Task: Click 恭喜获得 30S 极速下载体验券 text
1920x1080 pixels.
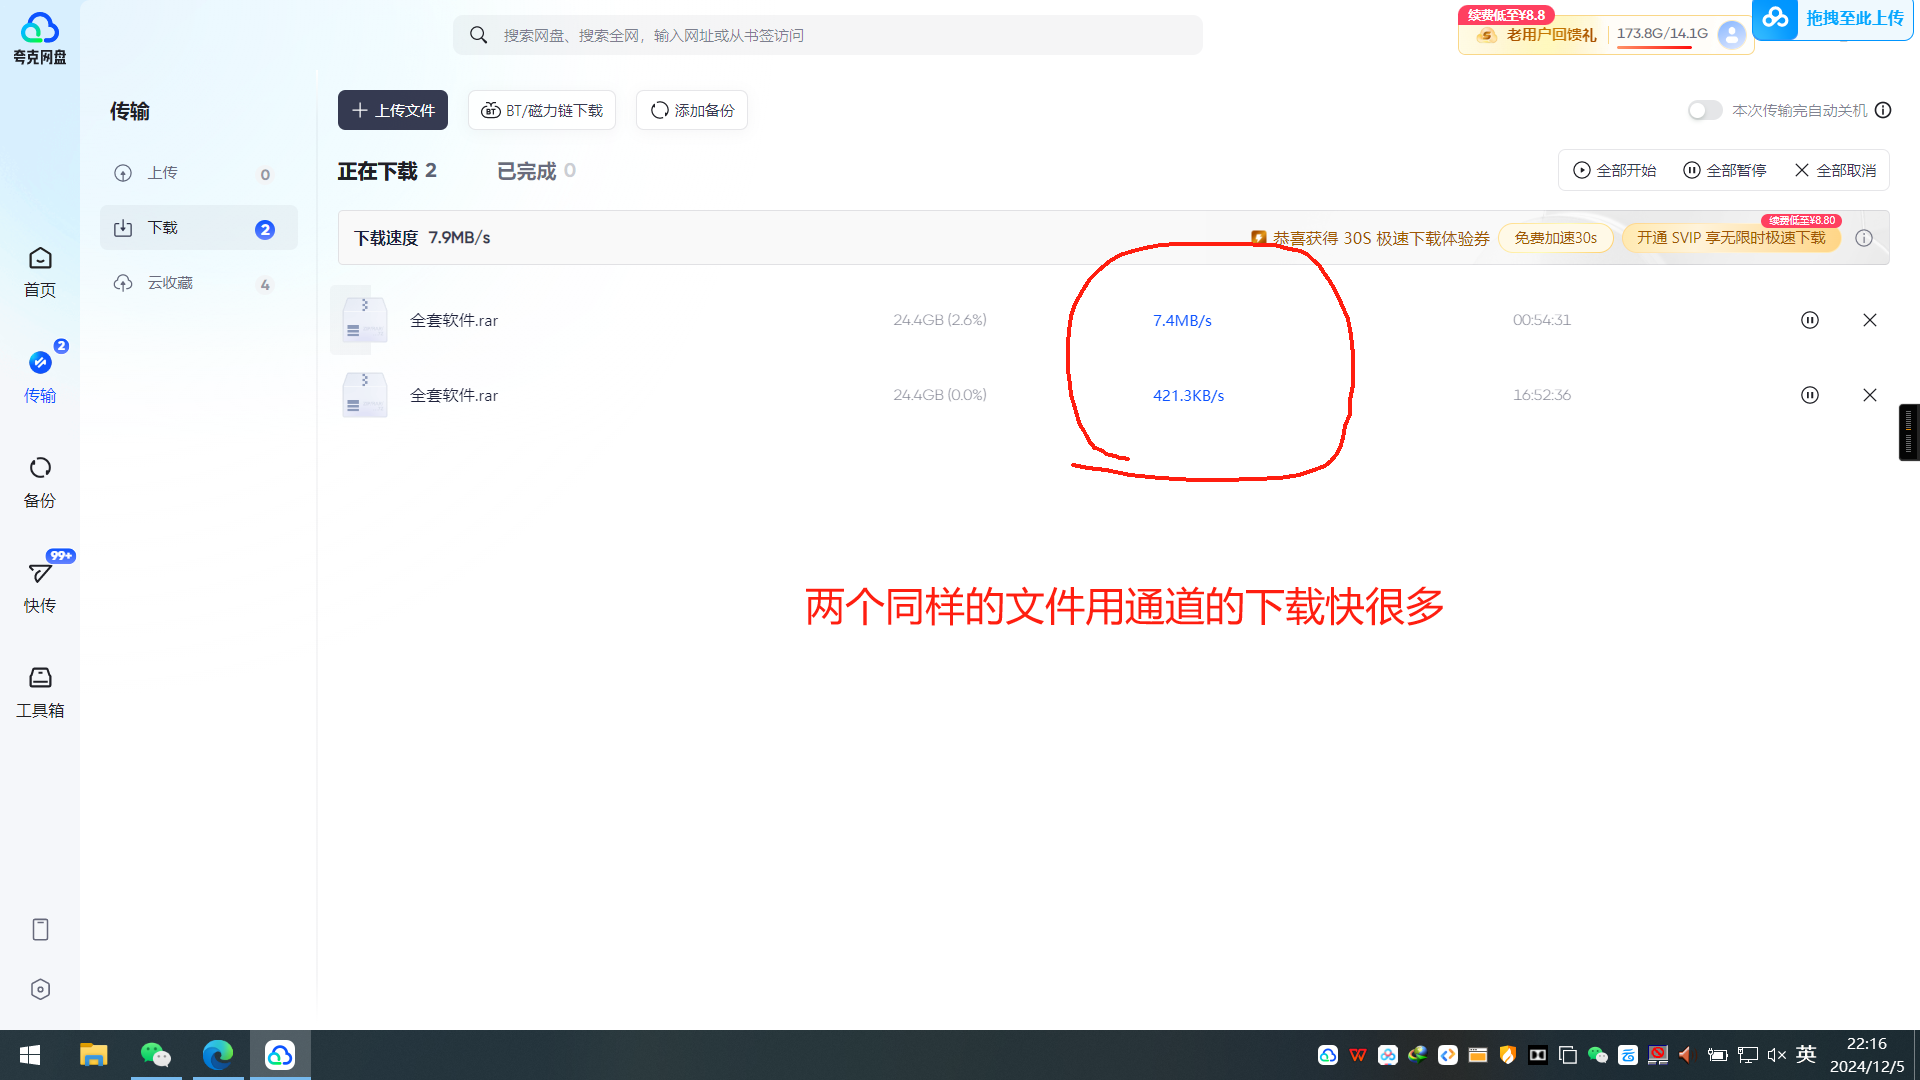Action: point(1381,238)
